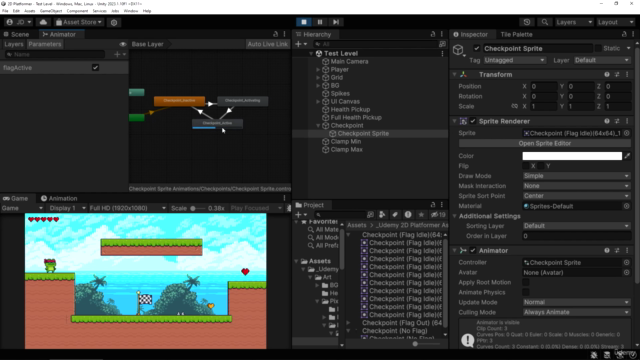The height and width of the screenshot is (360, 640).
Task: Open the Layer Default dropdown
Action: point(602,60)
